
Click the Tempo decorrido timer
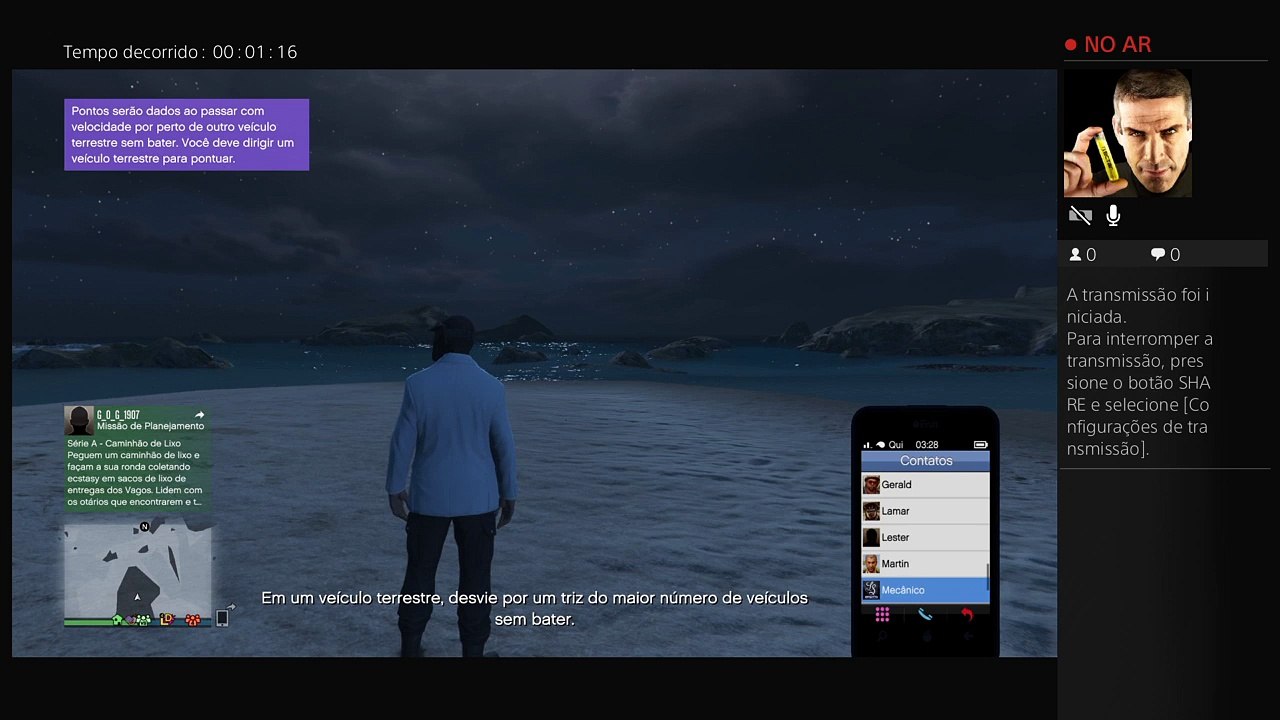[x=180, y=52]
